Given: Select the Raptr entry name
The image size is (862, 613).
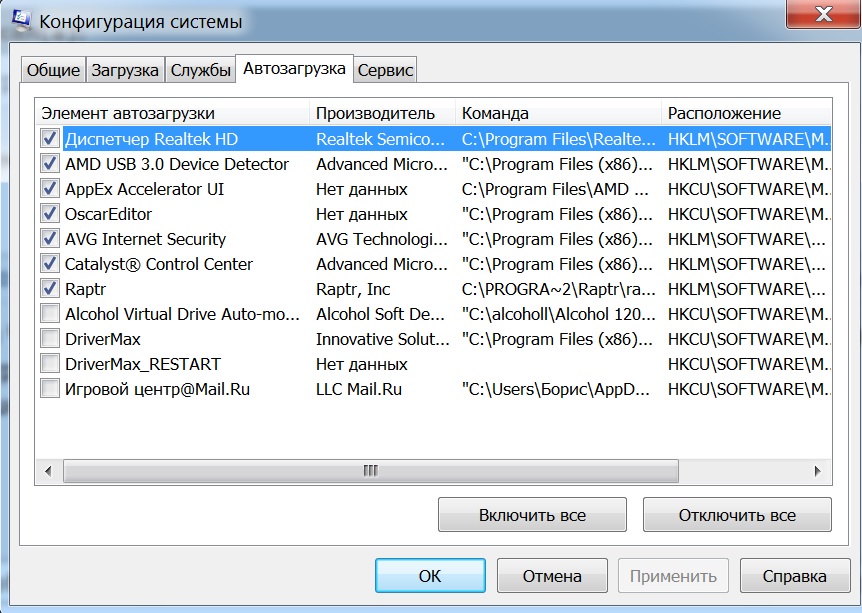Looking at the screenshot, I should tap(85, 289).
